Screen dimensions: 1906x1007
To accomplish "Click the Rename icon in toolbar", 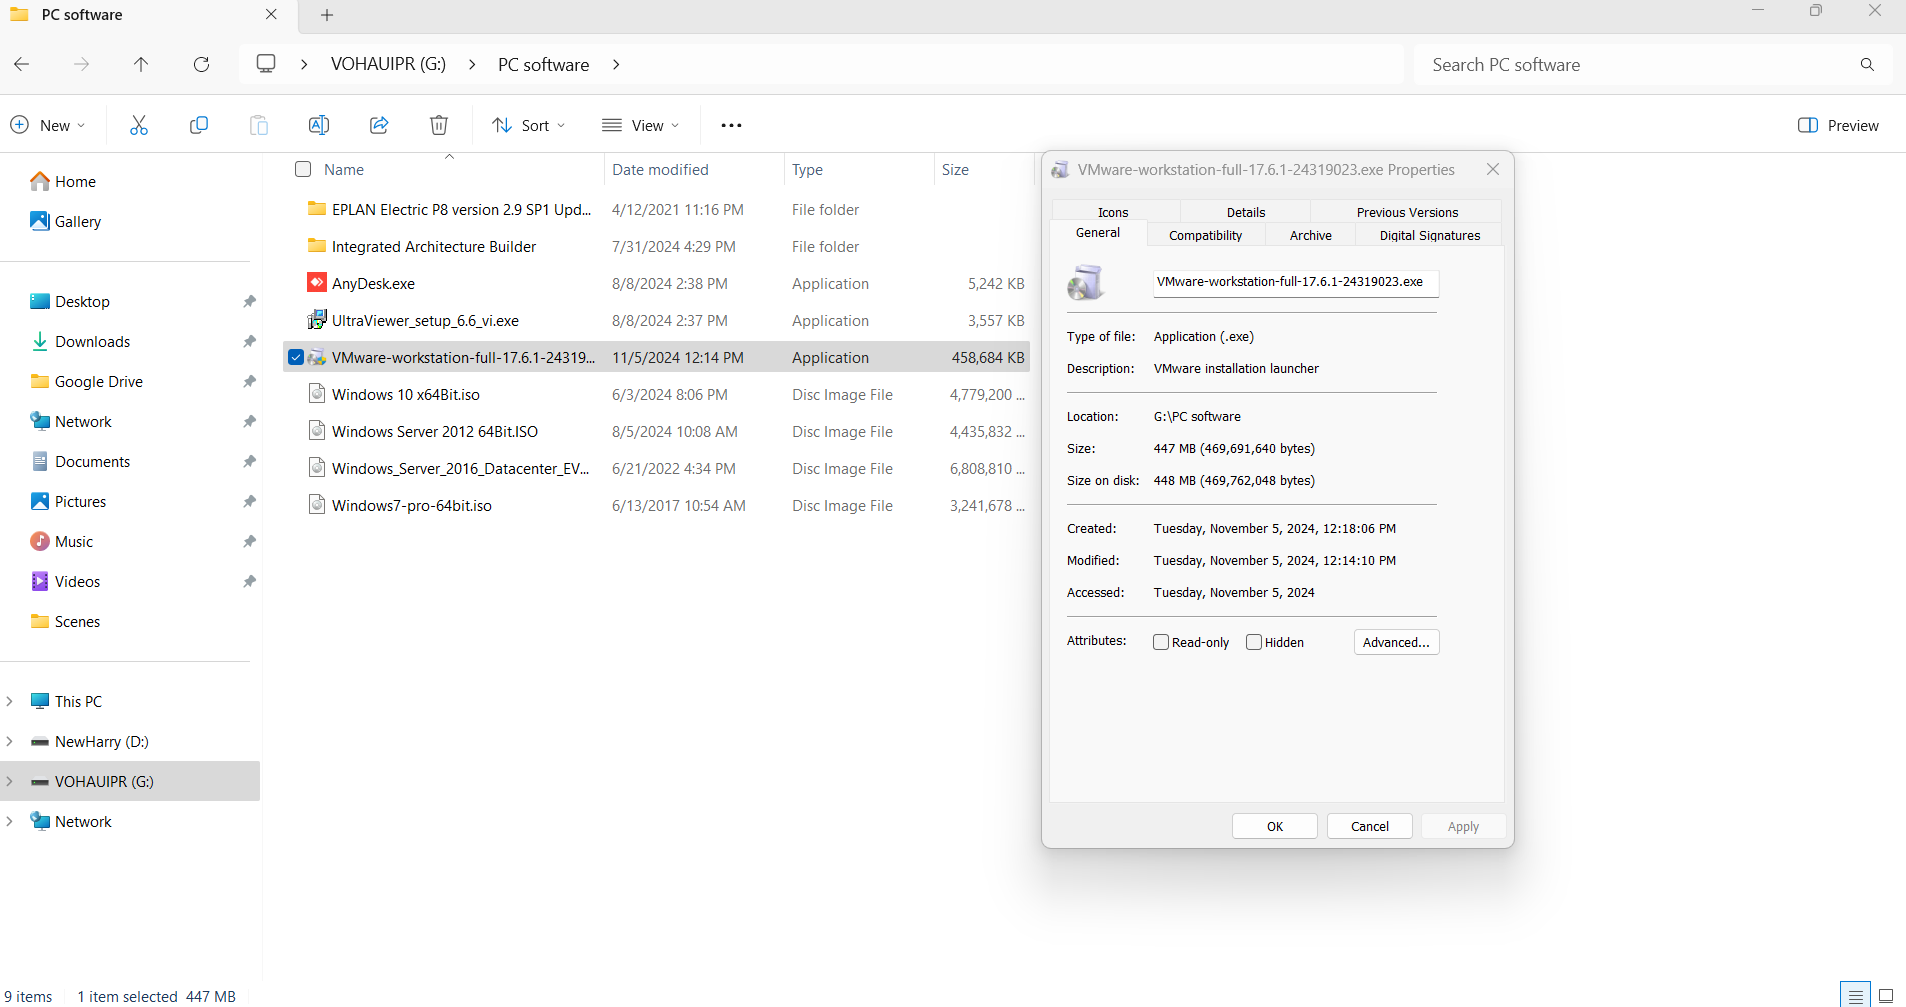I will click(319, 125).
